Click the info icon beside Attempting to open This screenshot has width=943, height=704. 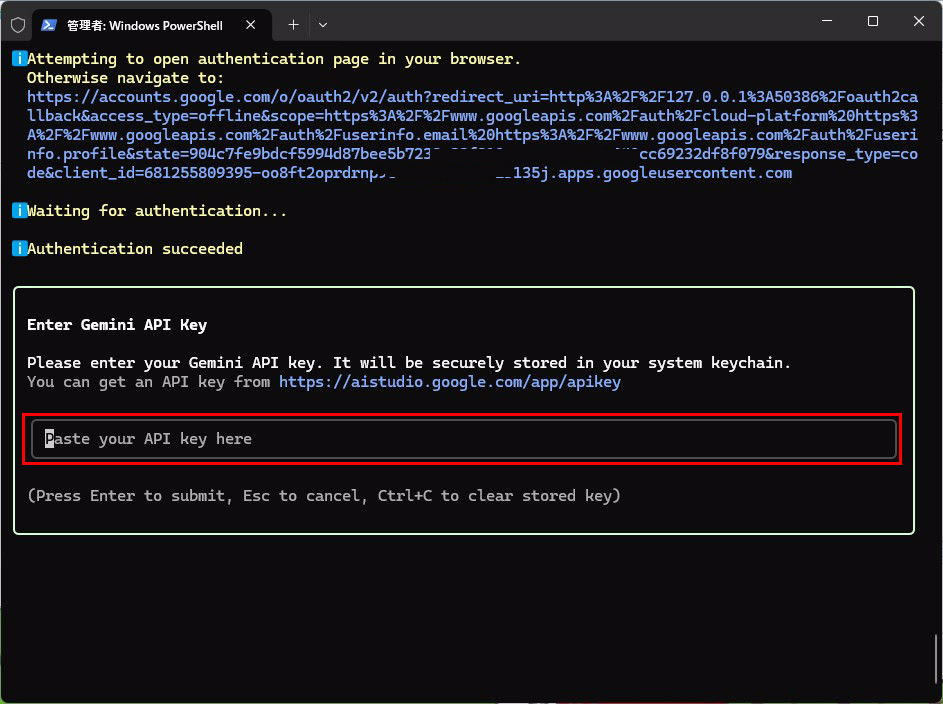[x=19, y=58]
